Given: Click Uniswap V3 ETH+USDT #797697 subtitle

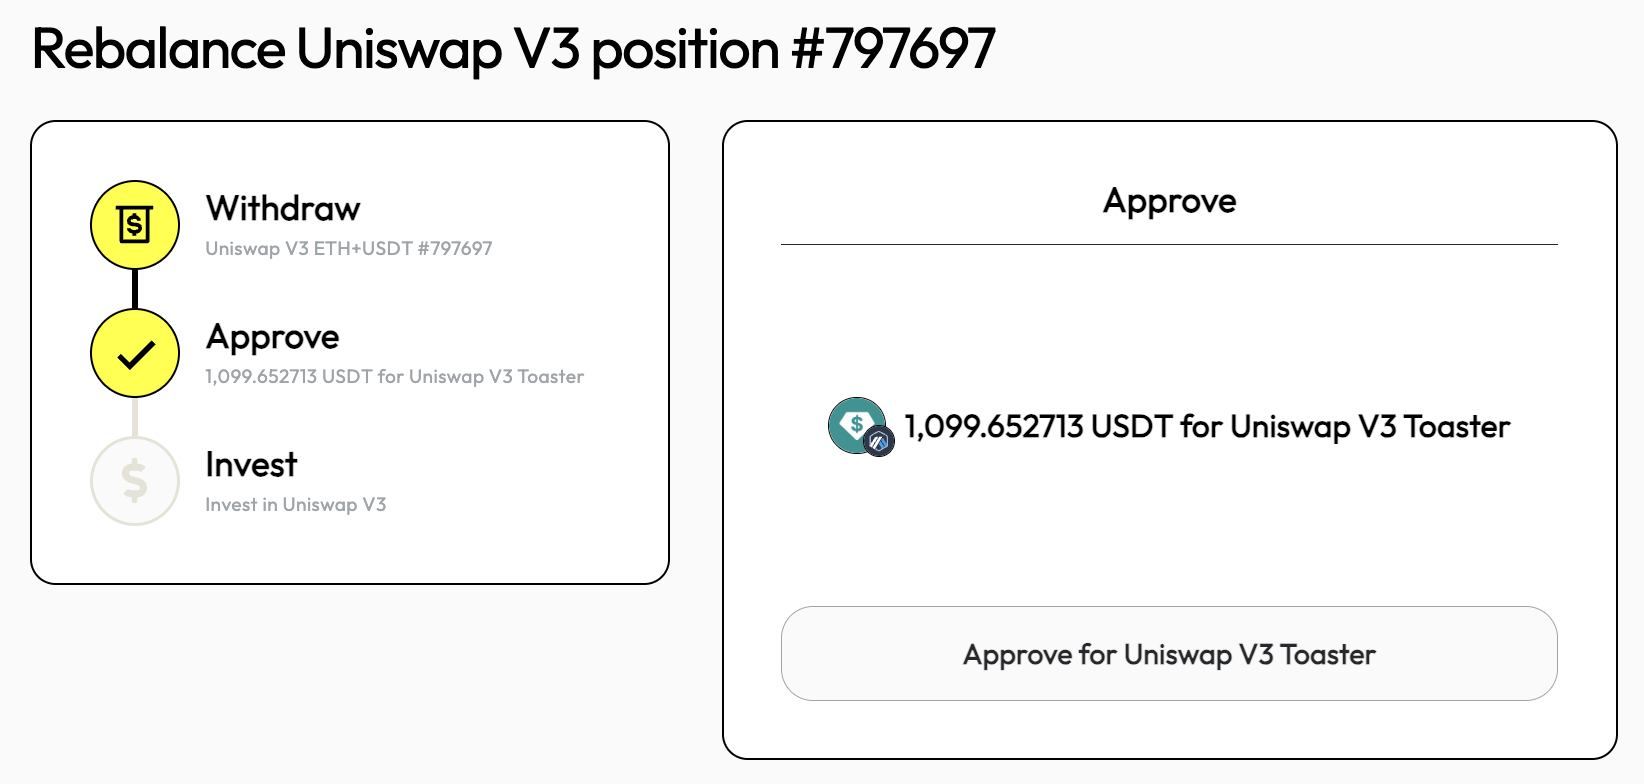Looking at the screenshot, I should [x=349, y=248].
